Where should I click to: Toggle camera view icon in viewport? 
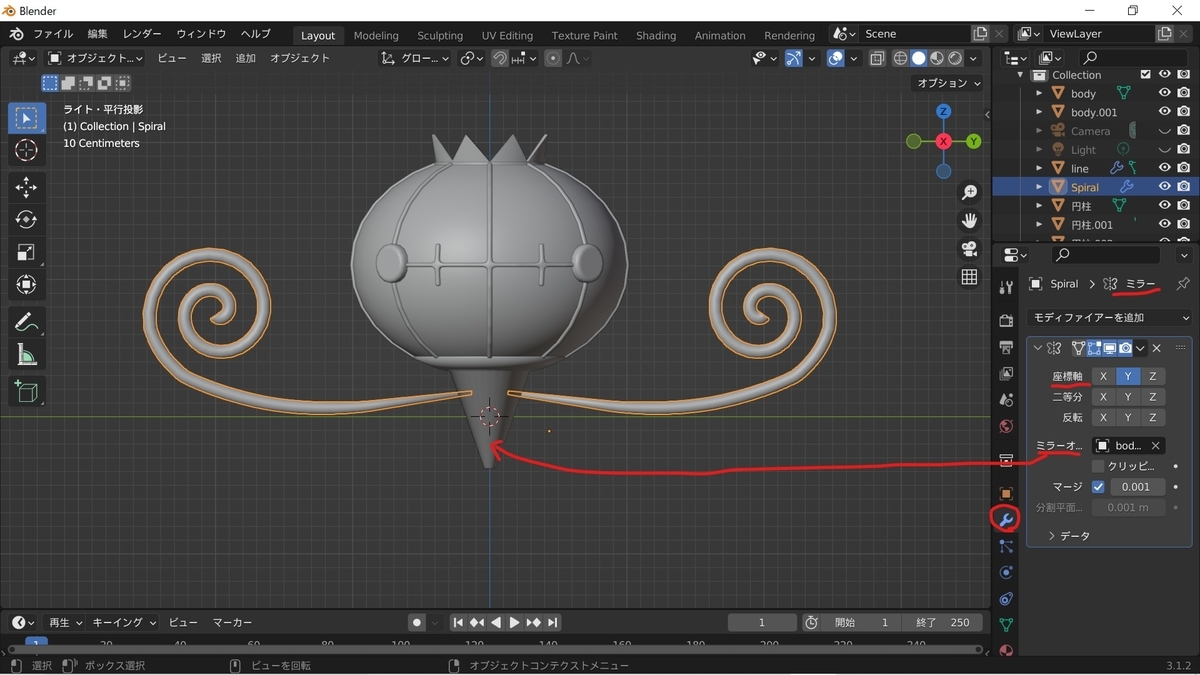[969, 249]
